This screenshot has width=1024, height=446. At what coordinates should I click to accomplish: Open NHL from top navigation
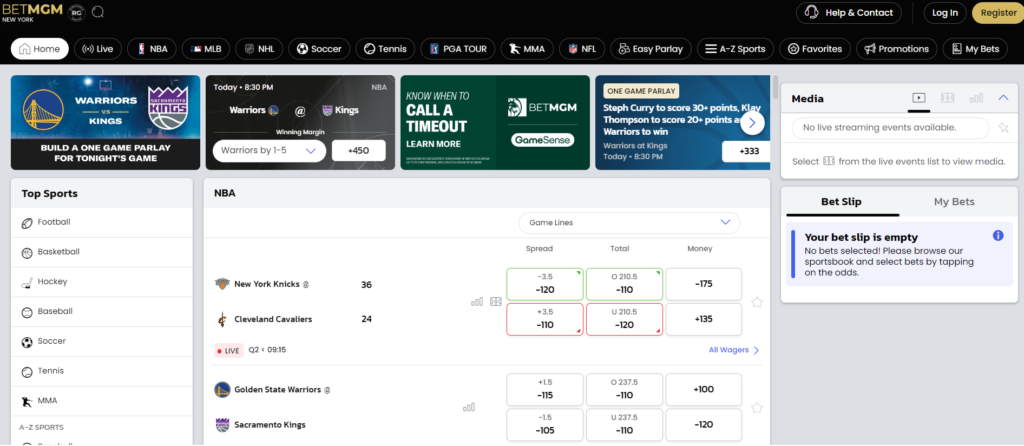tap(259, 49)
